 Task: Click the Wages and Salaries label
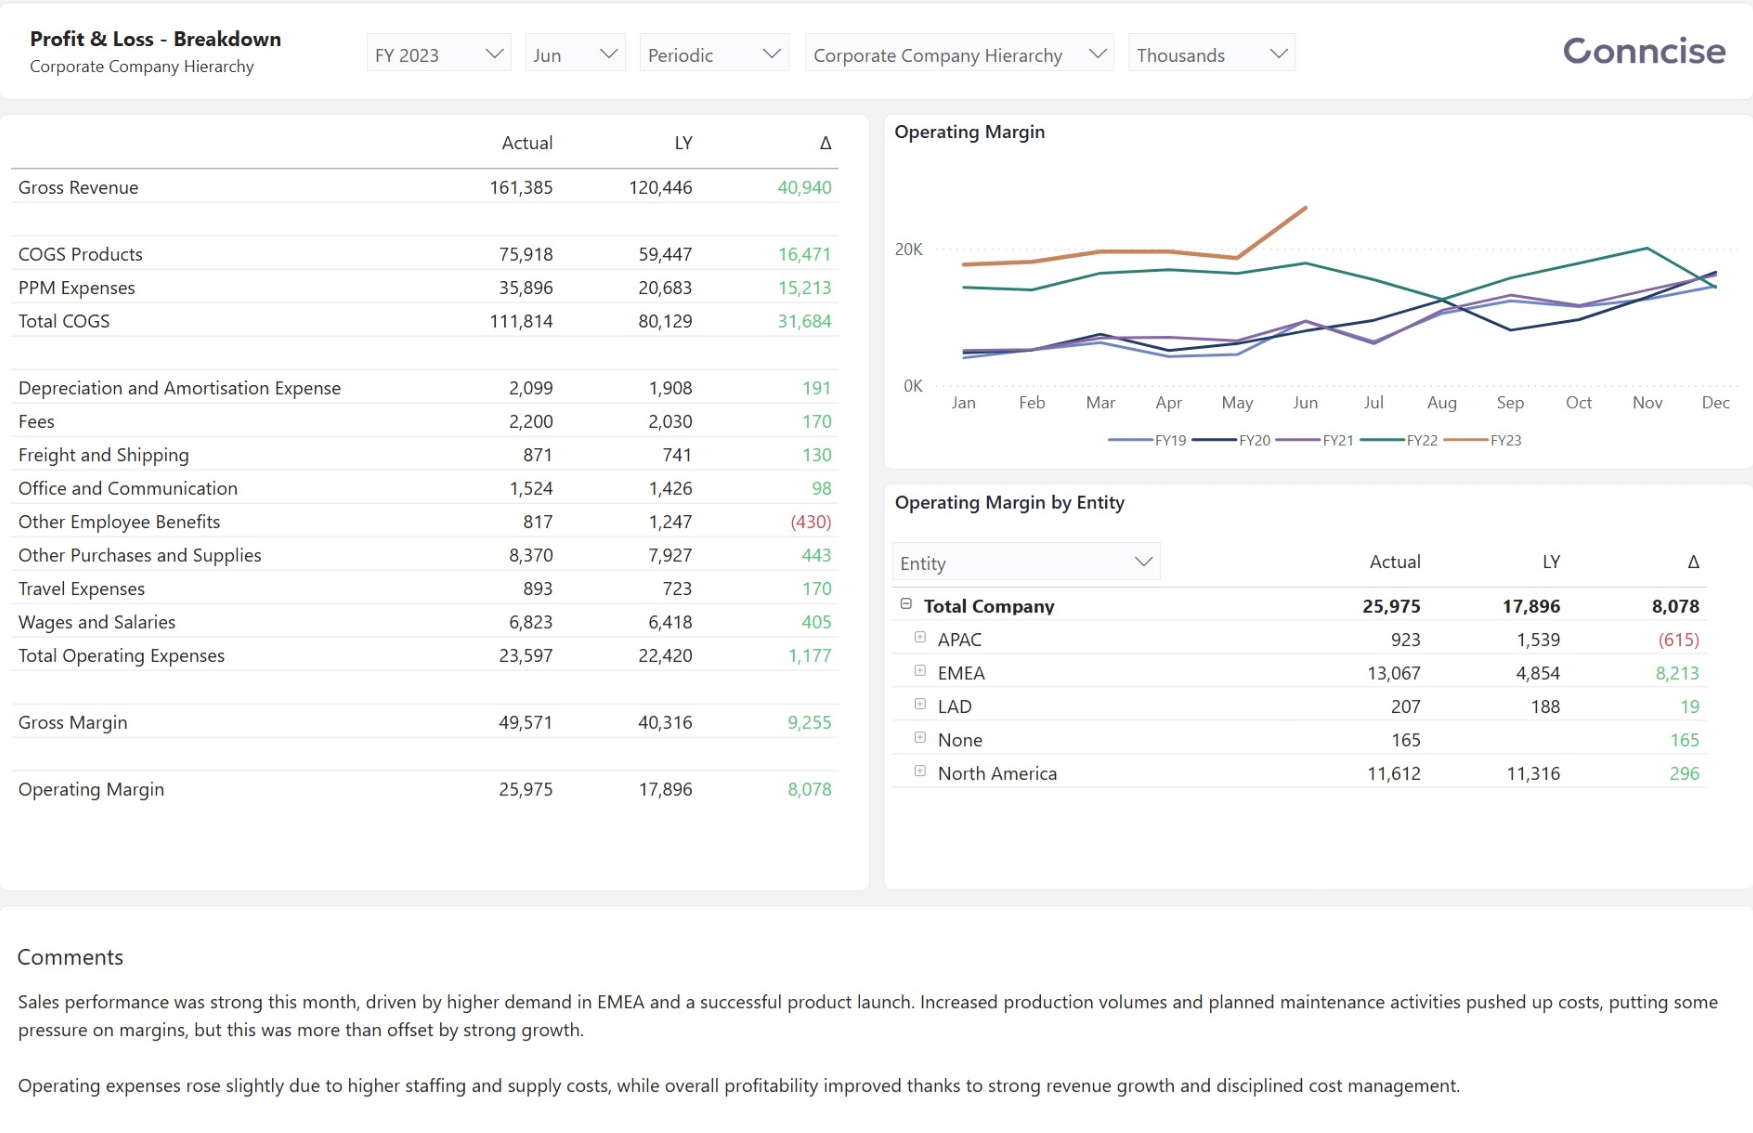pyautogui.click(x=96, y=622)
